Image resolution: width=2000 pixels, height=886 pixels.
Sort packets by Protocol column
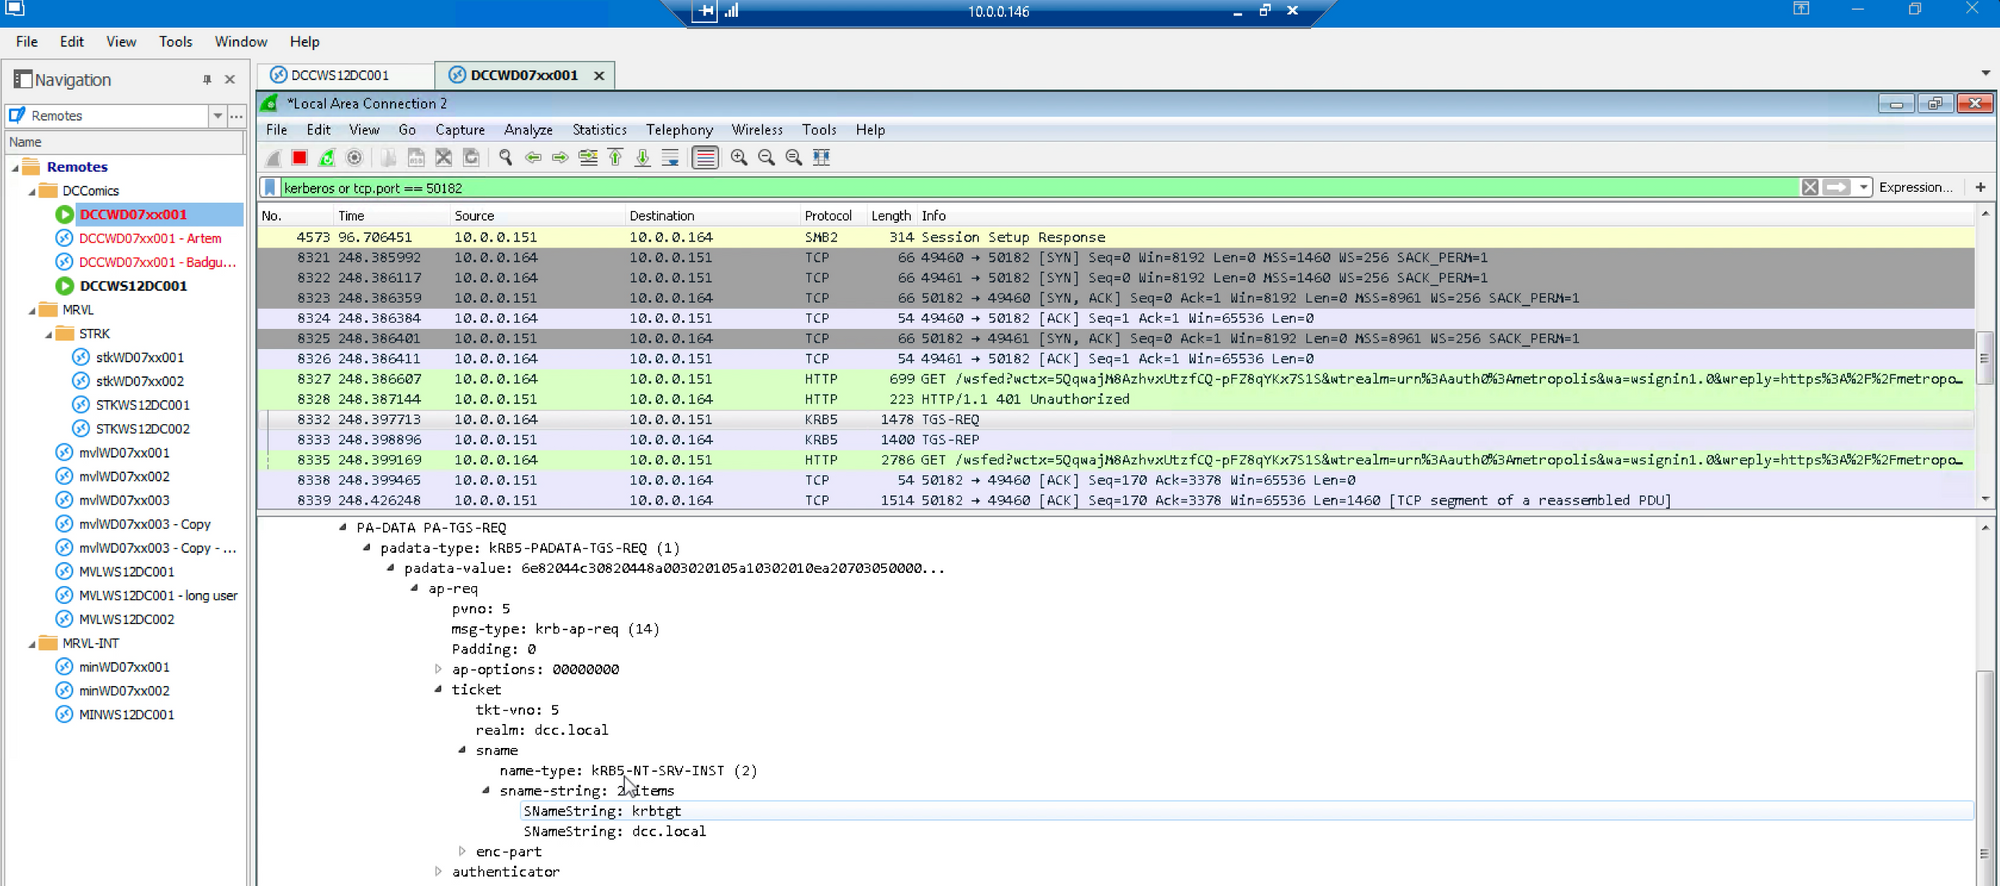click(x=828, y=216)
